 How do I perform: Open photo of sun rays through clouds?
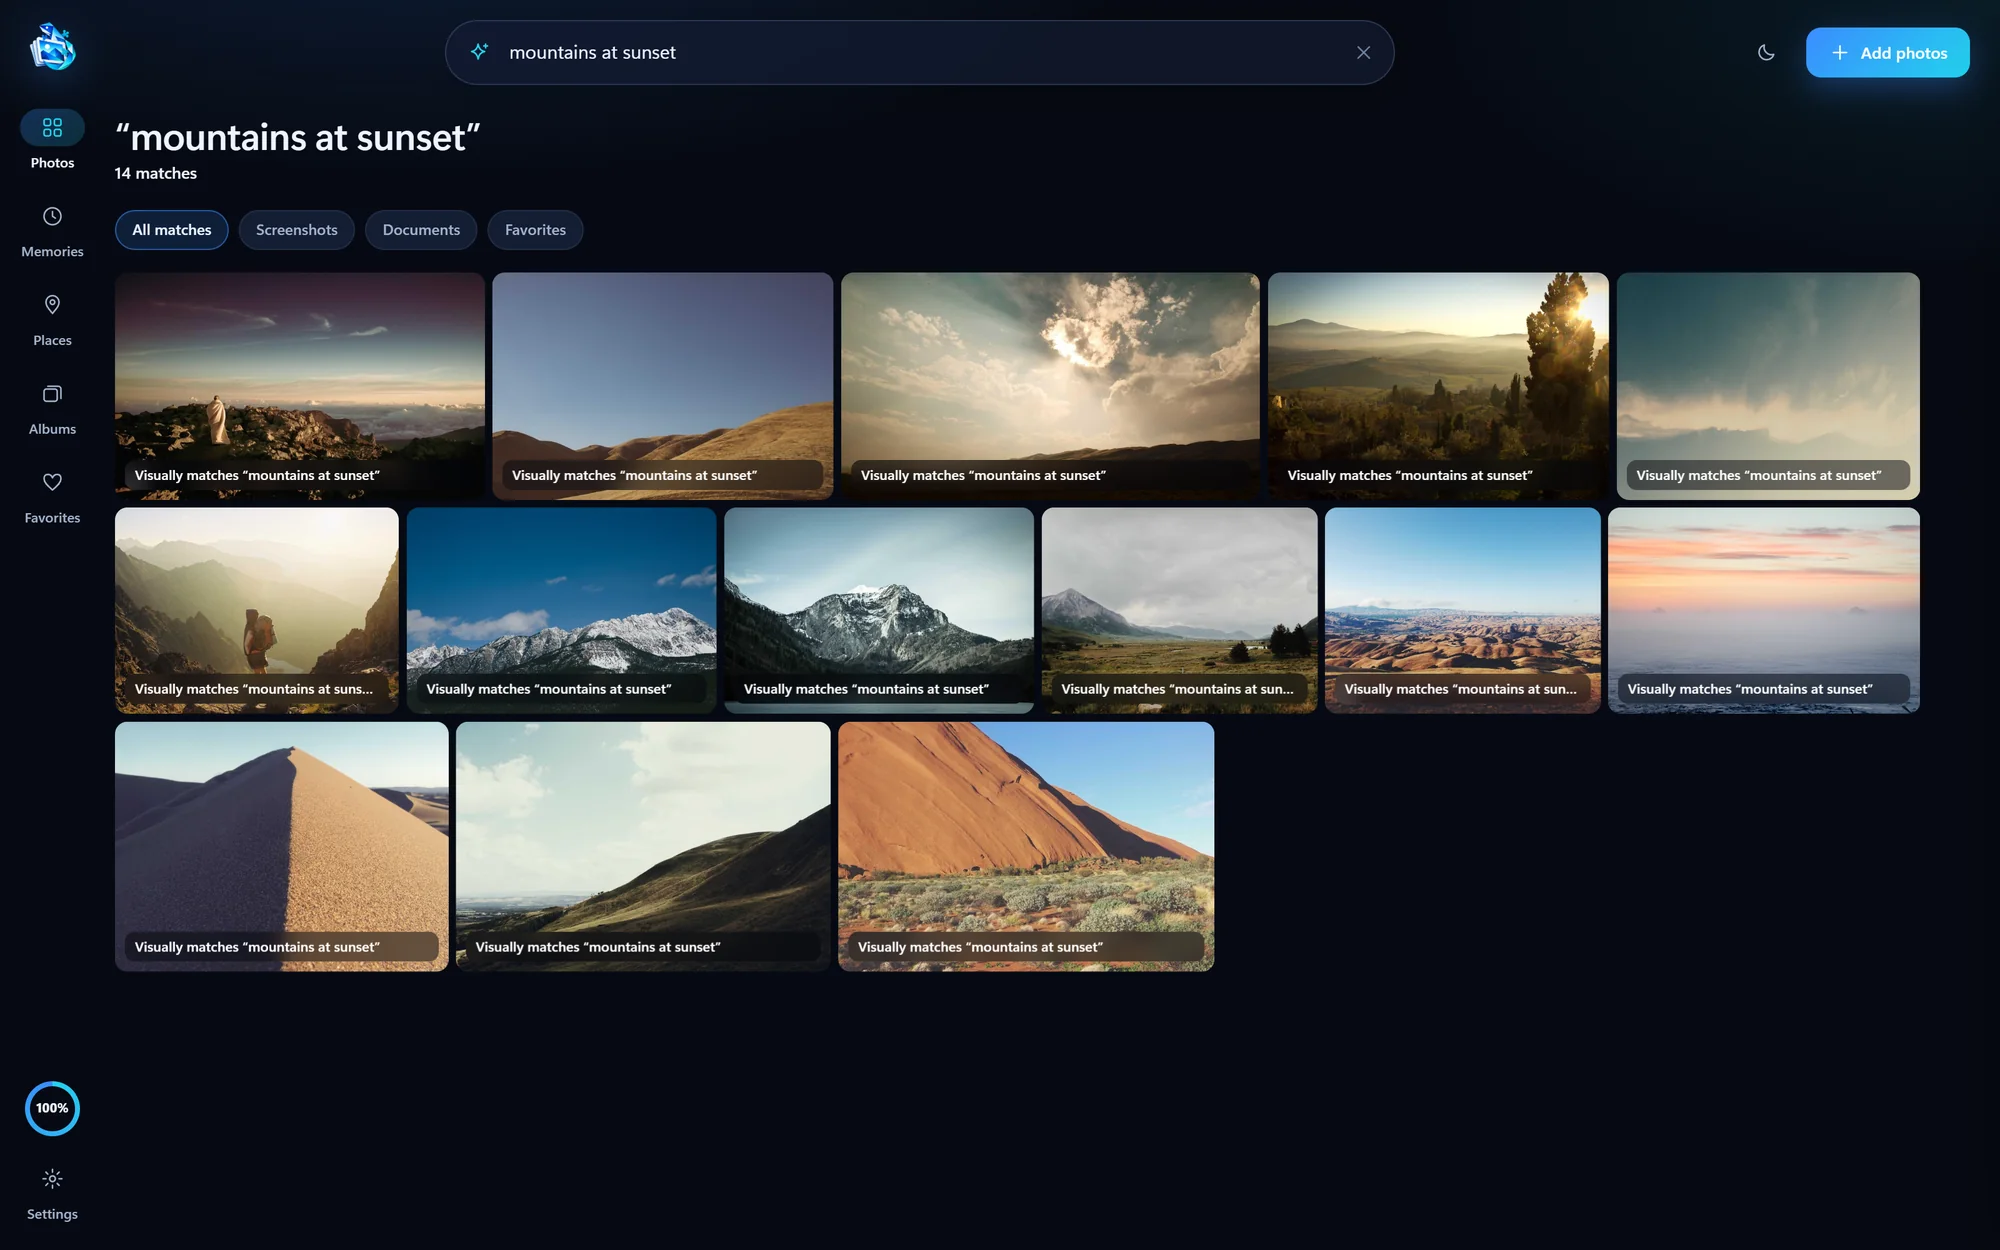coord(1050,386)
